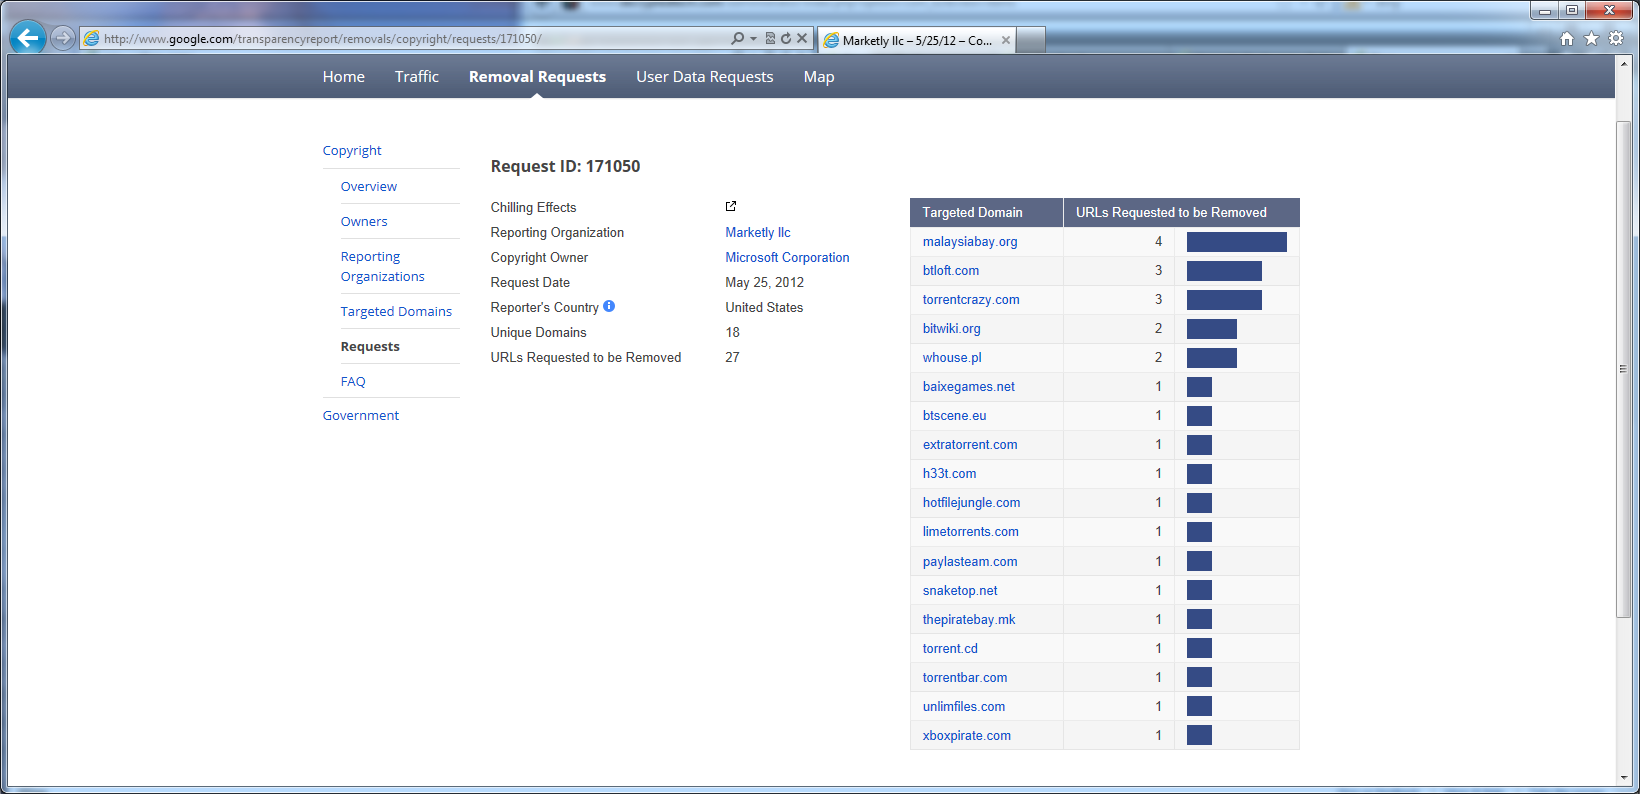The width and height of the screenshot is (1640, 794).
Task: Click the Request ID: 171050 heading
Action: (565, 166)
